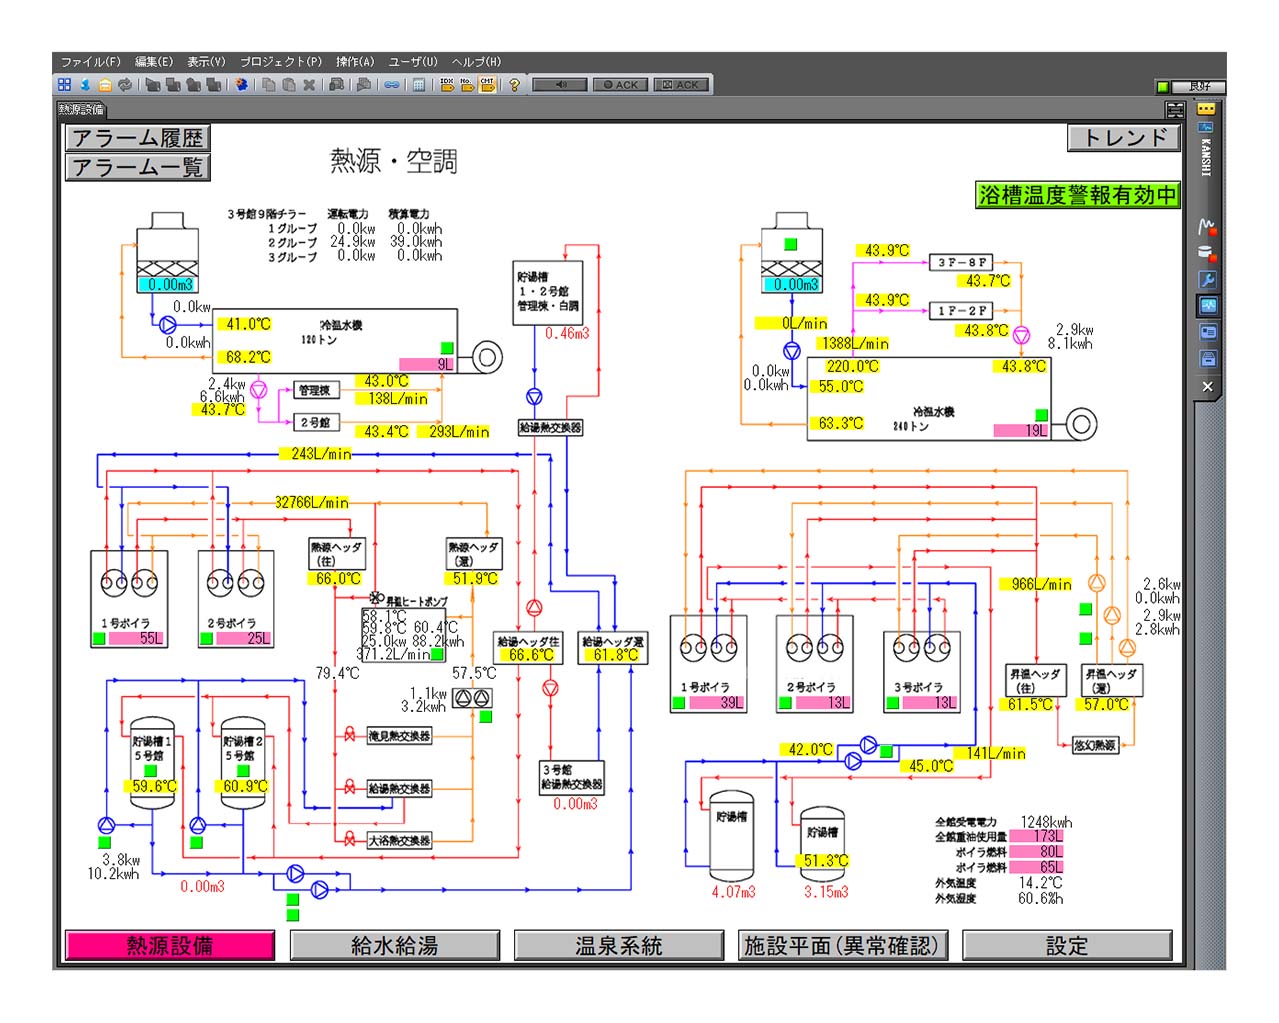
Task: Mute alarm sound with the speaker button
Action: pyautogui.click(x=560, y=85)
